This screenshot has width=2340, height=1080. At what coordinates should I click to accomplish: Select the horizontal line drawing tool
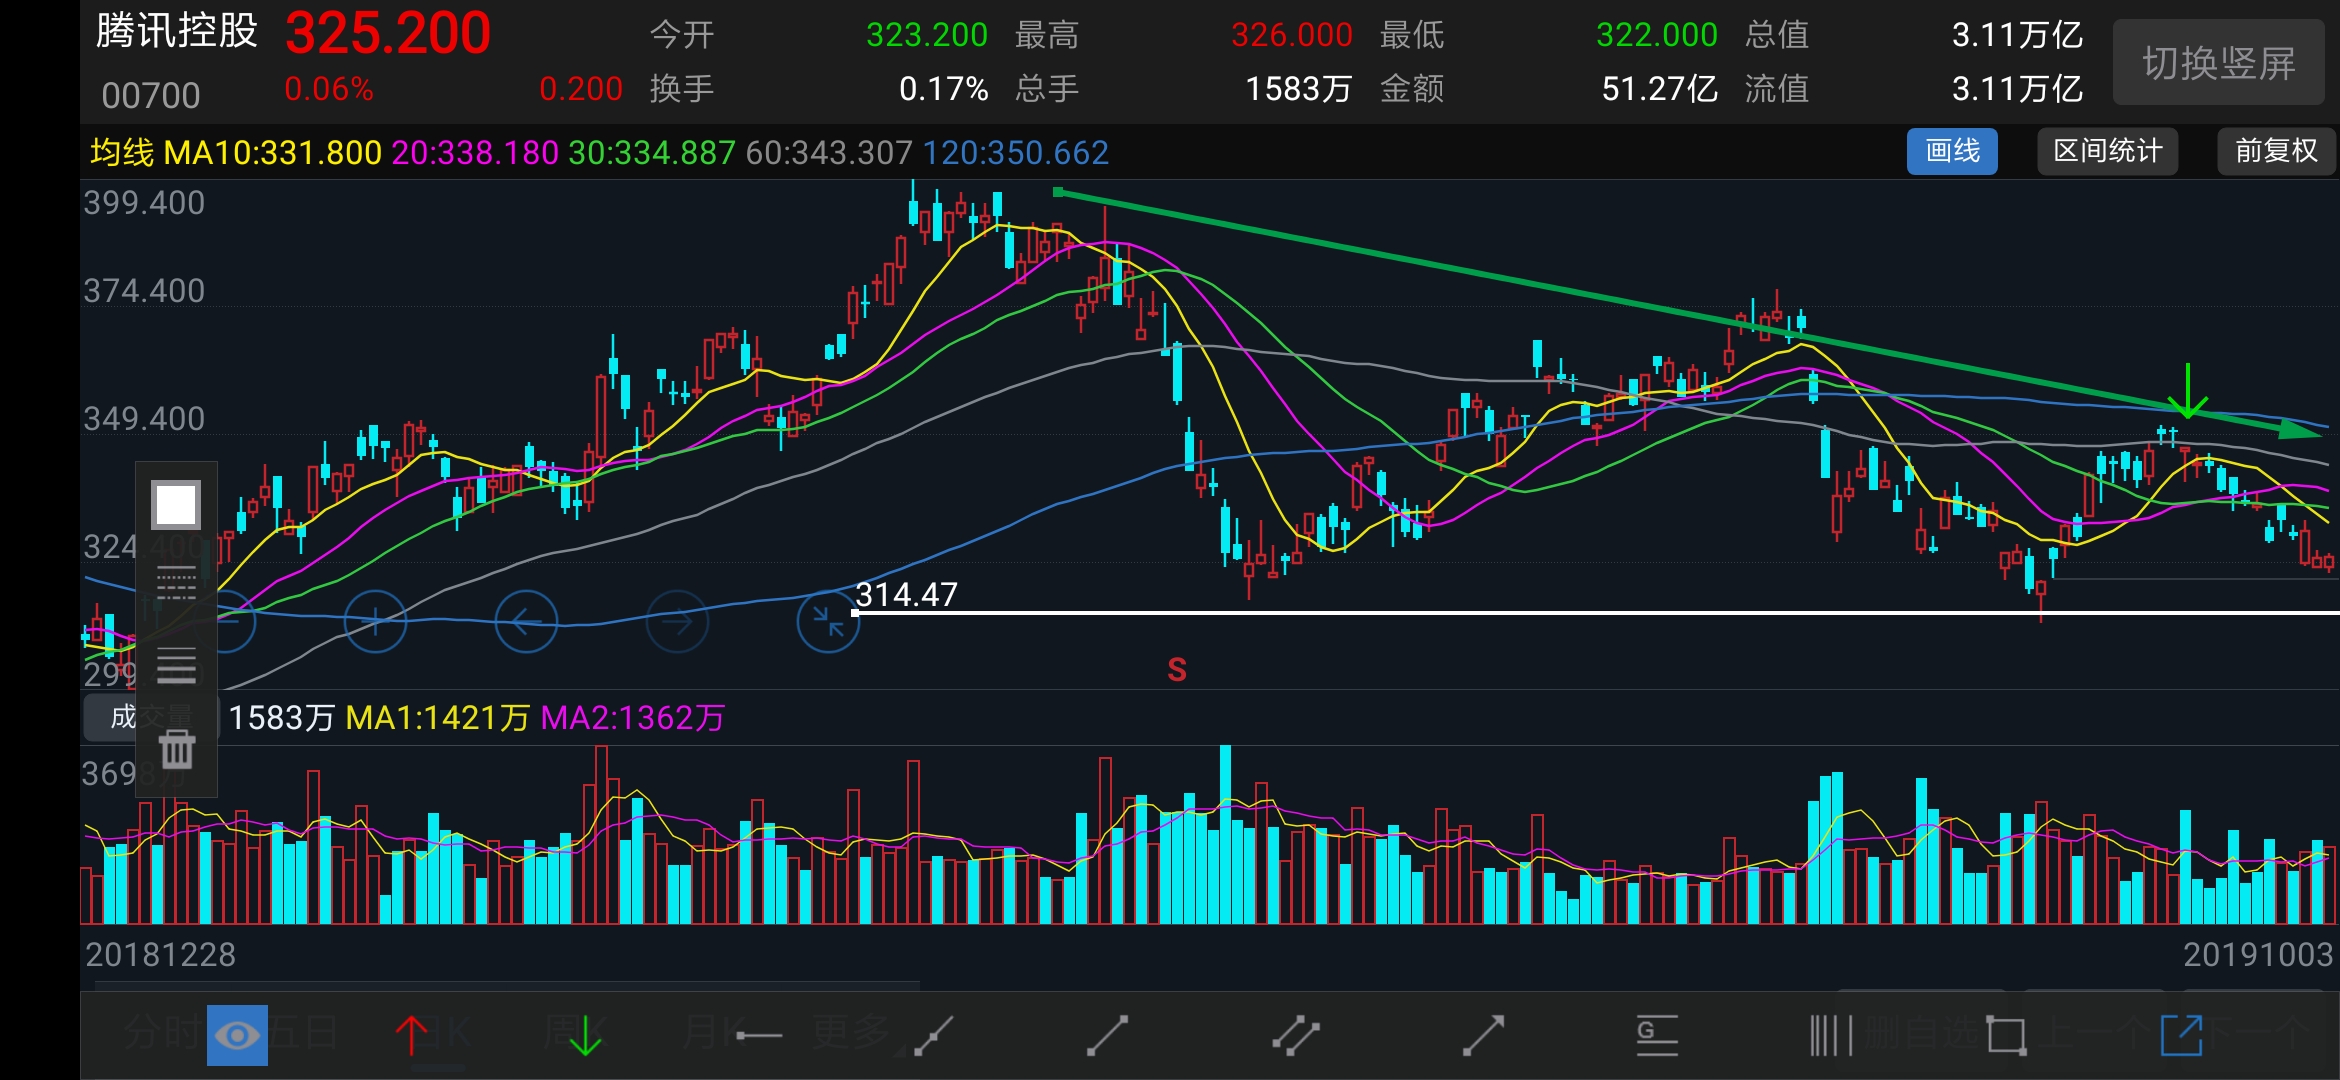pyautogui.click(x=759, y=1035)
